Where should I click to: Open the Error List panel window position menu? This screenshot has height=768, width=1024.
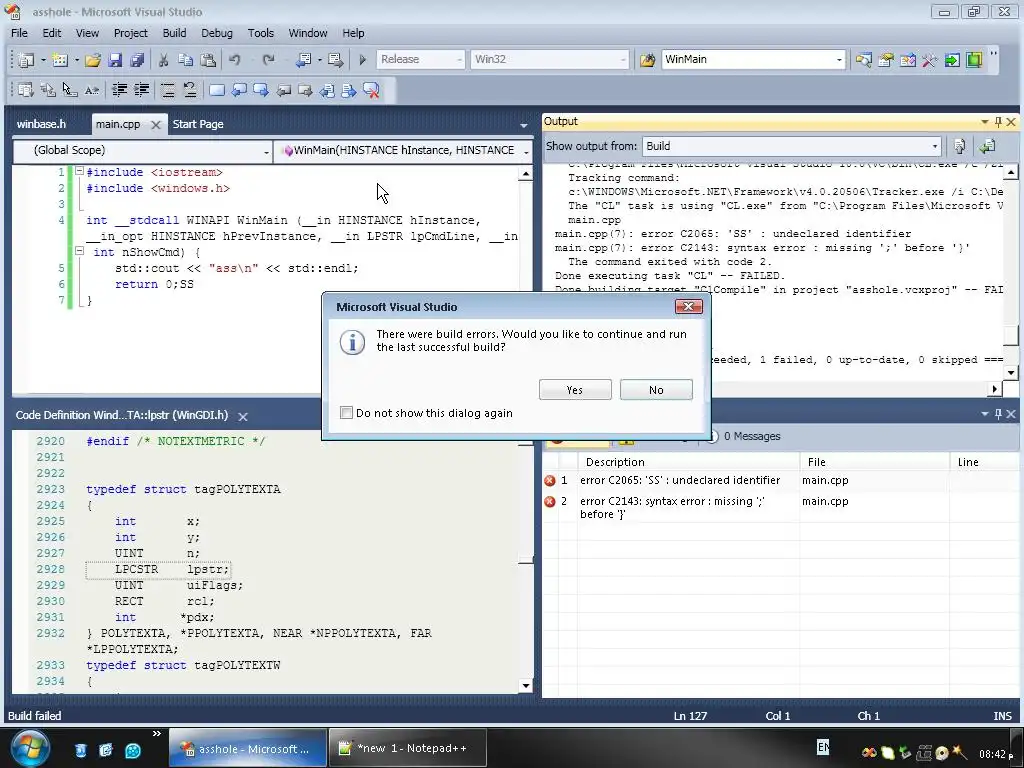(984, 414)
